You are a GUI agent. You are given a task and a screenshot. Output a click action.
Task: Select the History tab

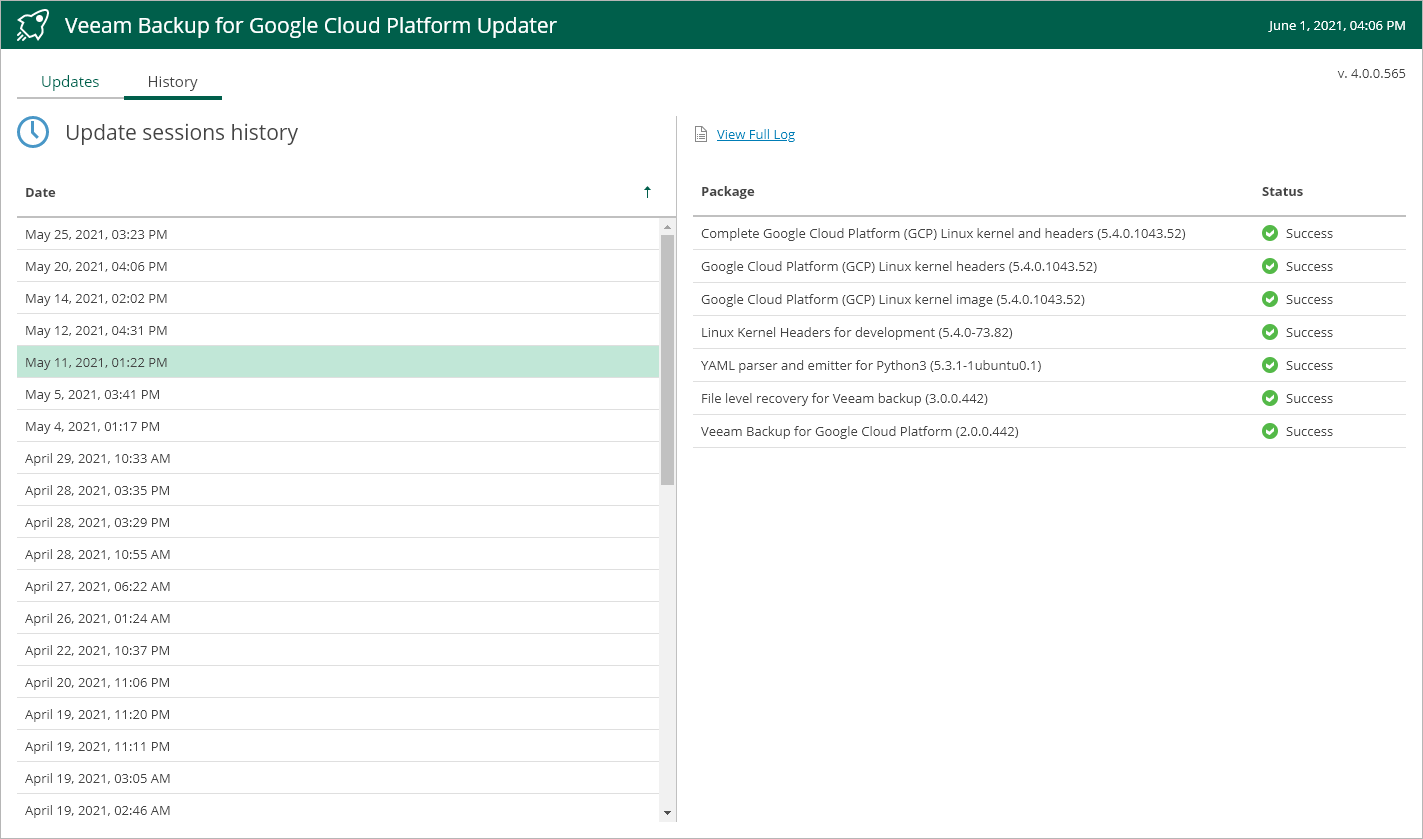(172, 82)
